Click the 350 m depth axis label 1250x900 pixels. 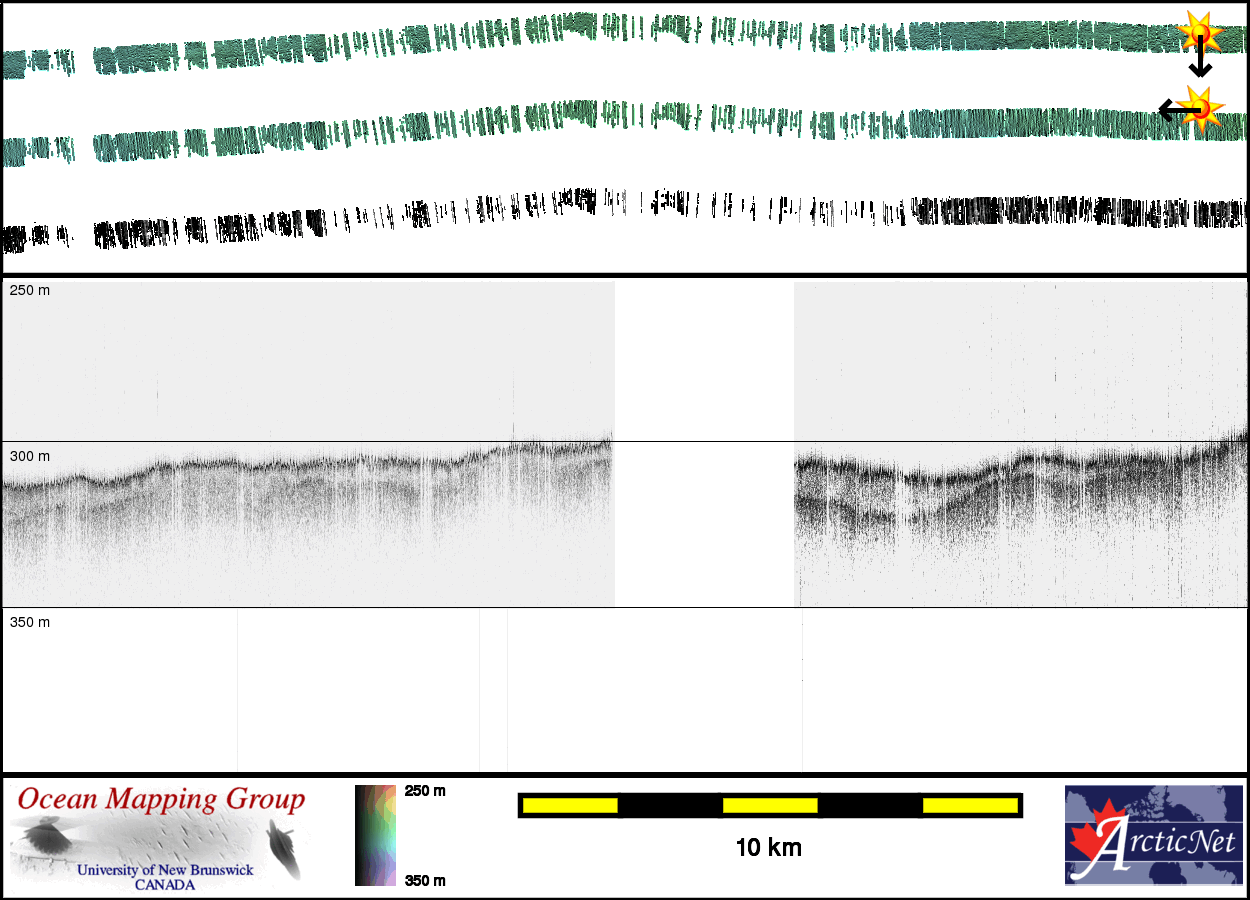point(29,622)
